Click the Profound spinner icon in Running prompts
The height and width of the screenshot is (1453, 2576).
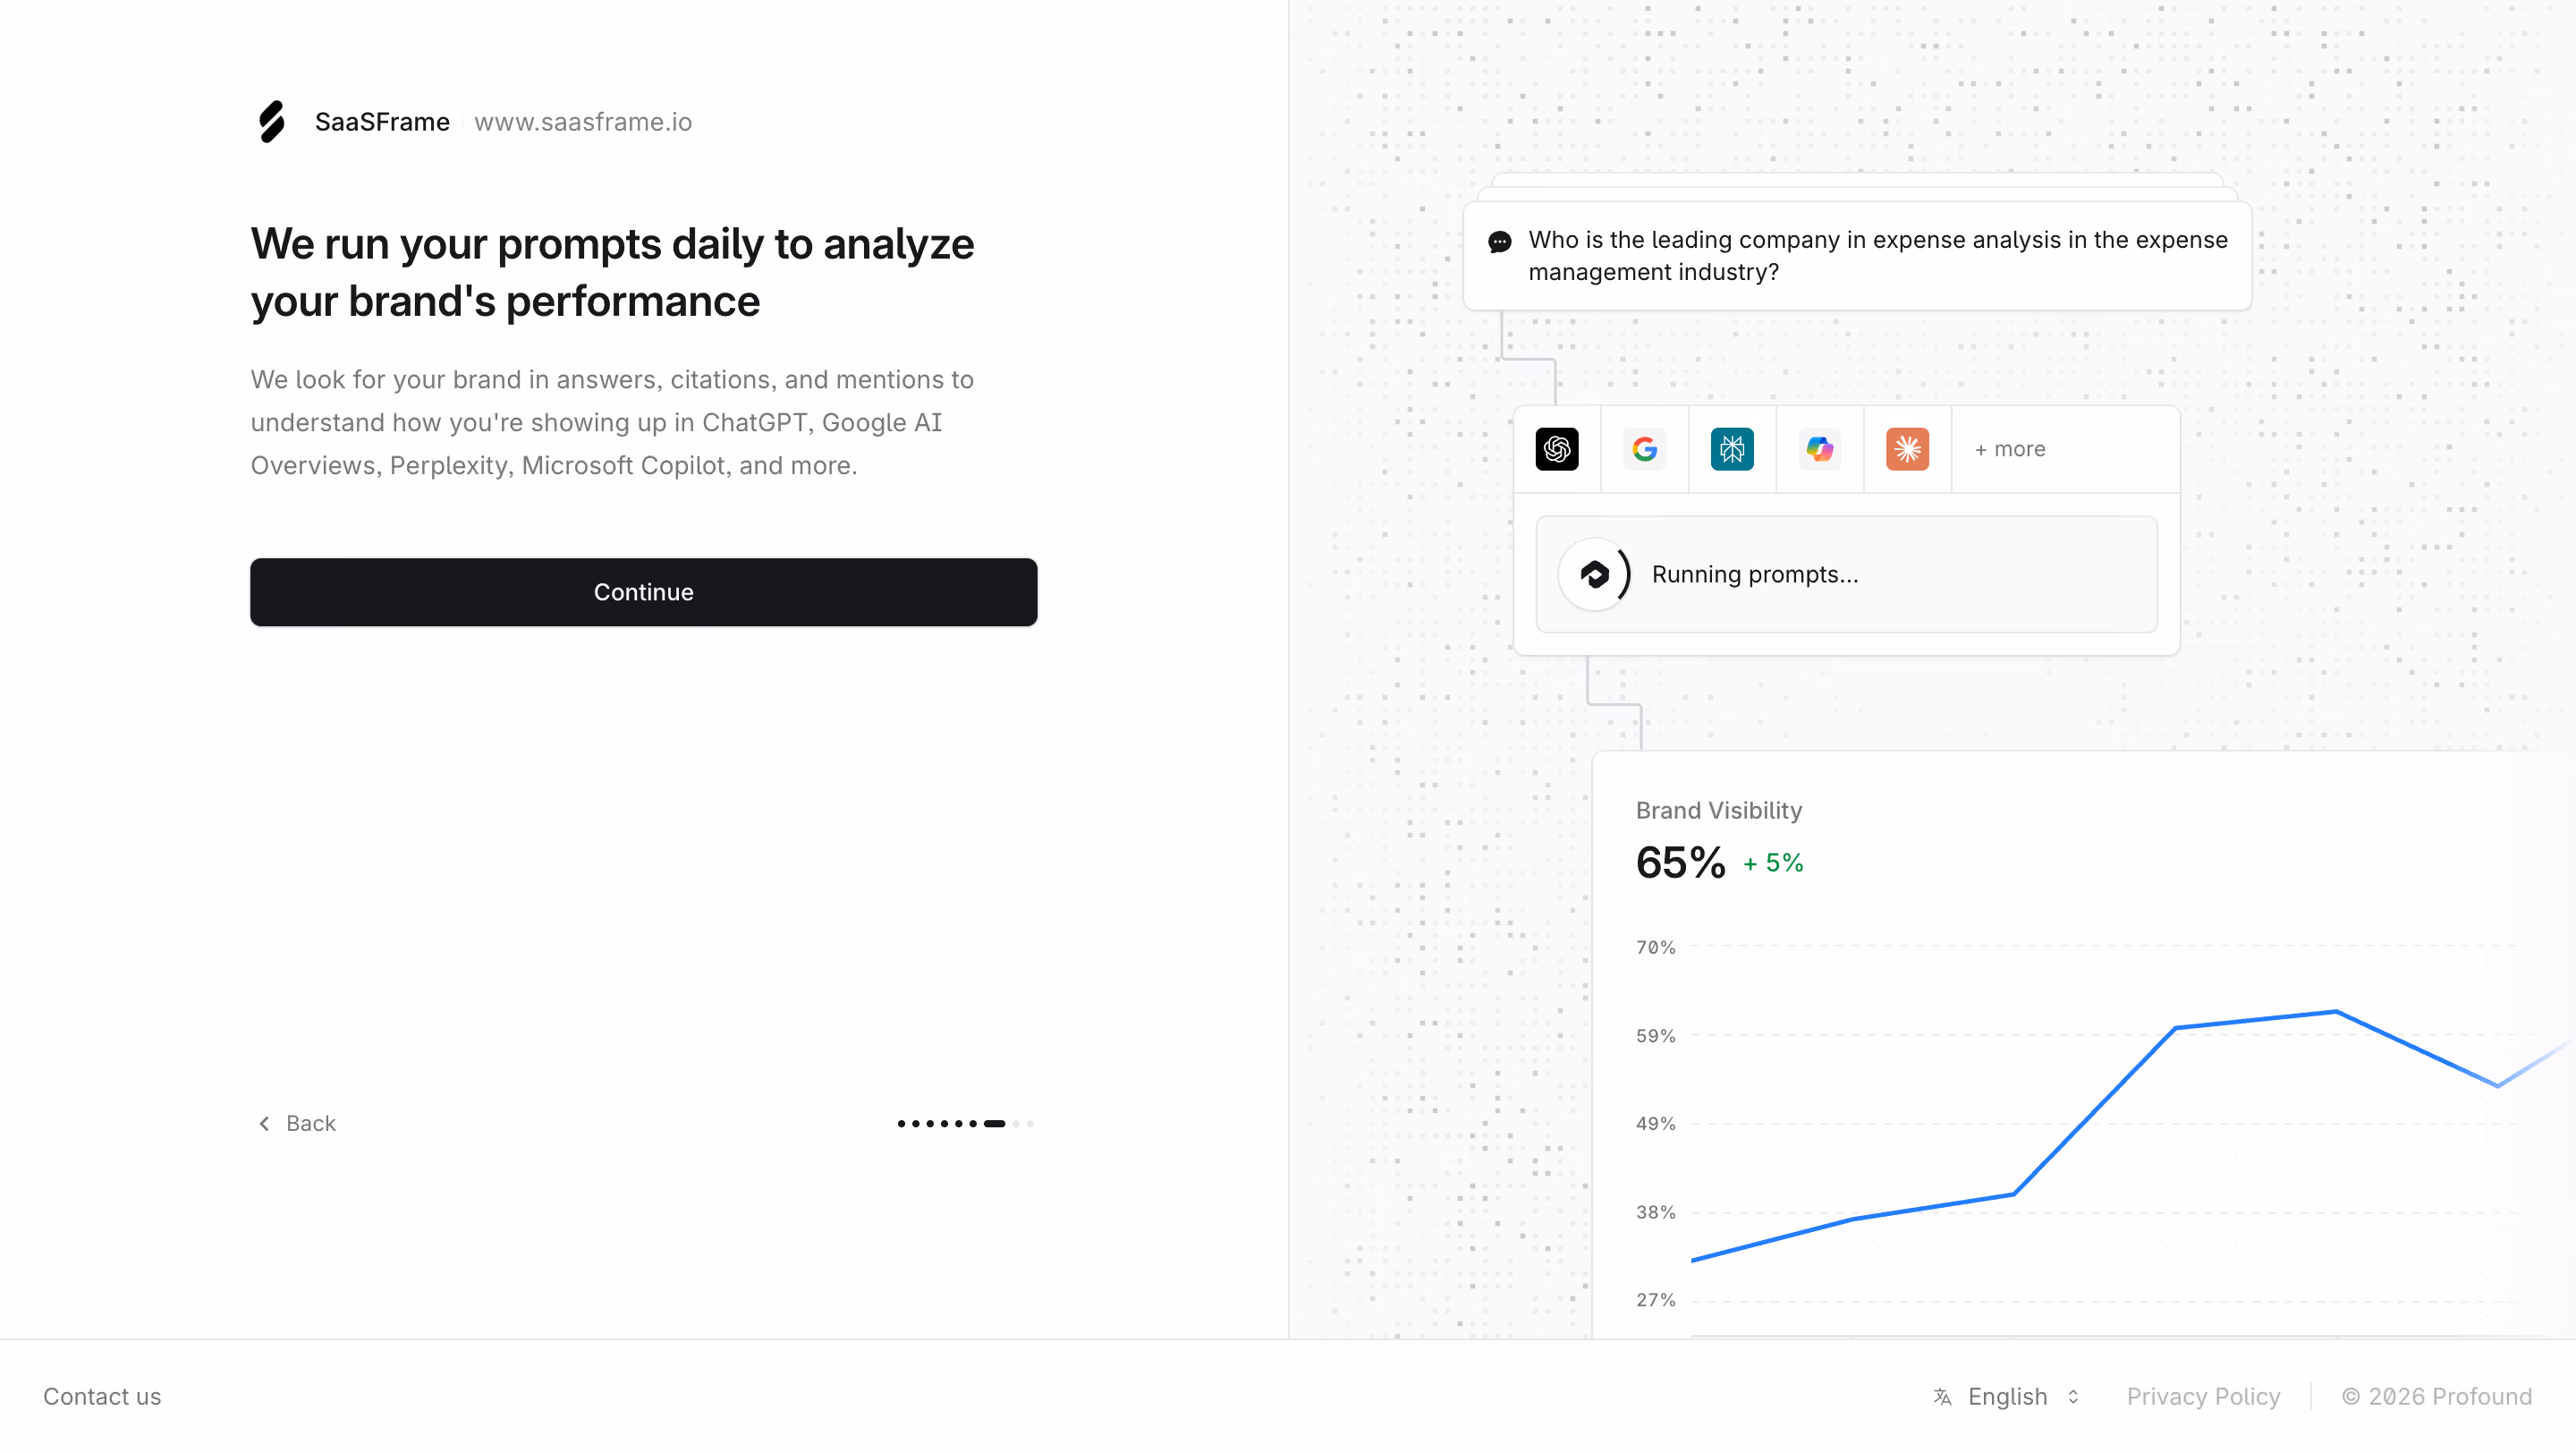tap(1595, 574)
